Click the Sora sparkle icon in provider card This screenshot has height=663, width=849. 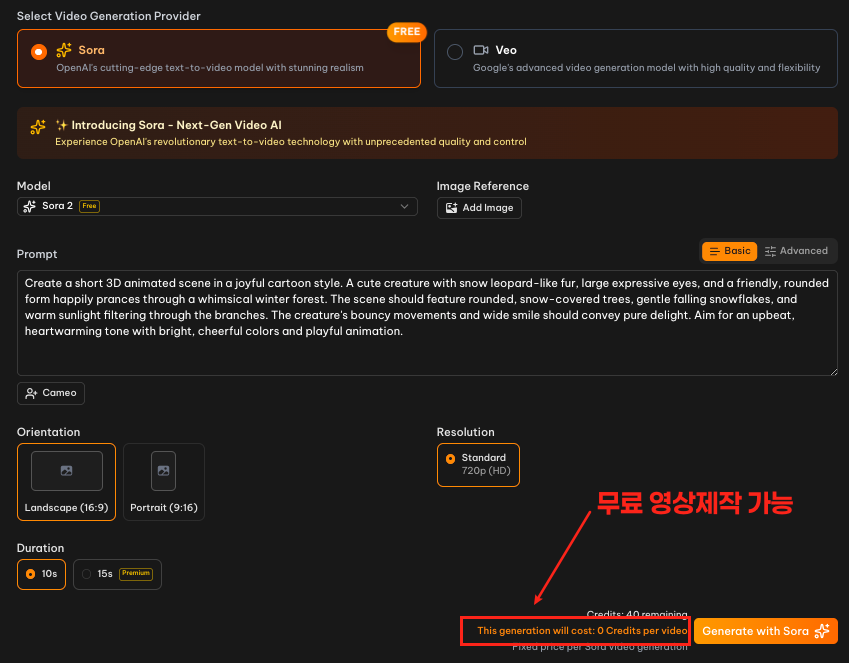[x=64, y=50]
